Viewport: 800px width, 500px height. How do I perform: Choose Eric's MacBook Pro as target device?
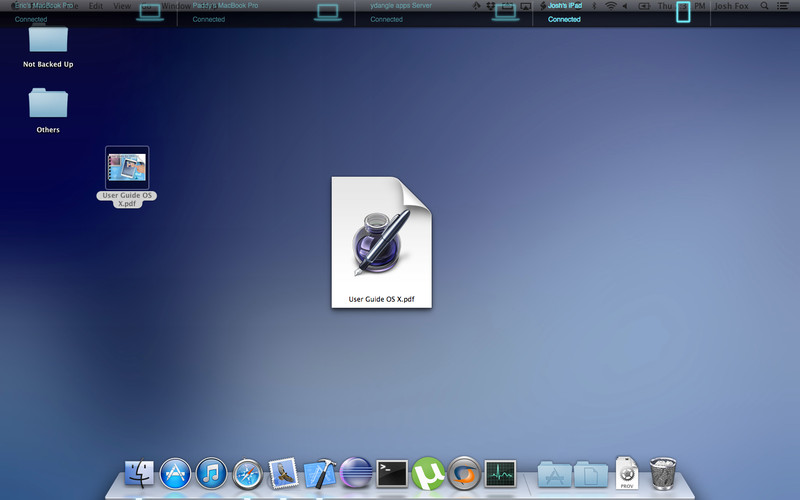[x=88, y=13]
